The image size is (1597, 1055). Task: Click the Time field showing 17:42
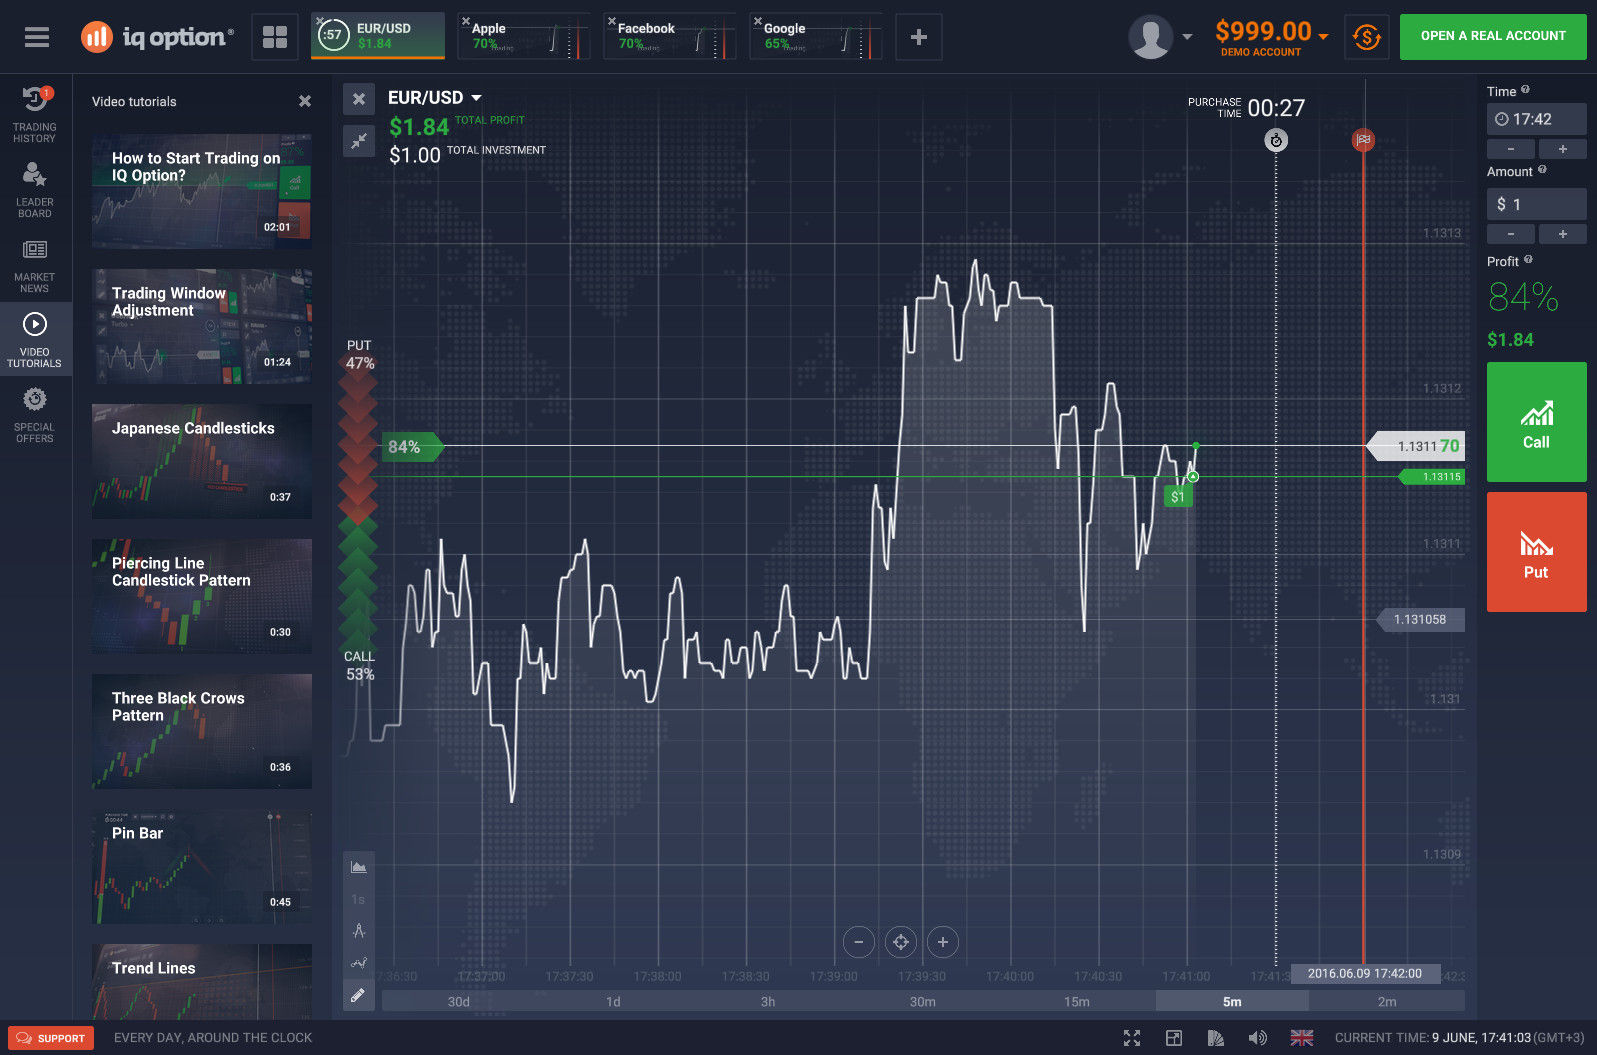click(x=1536, y=119)
